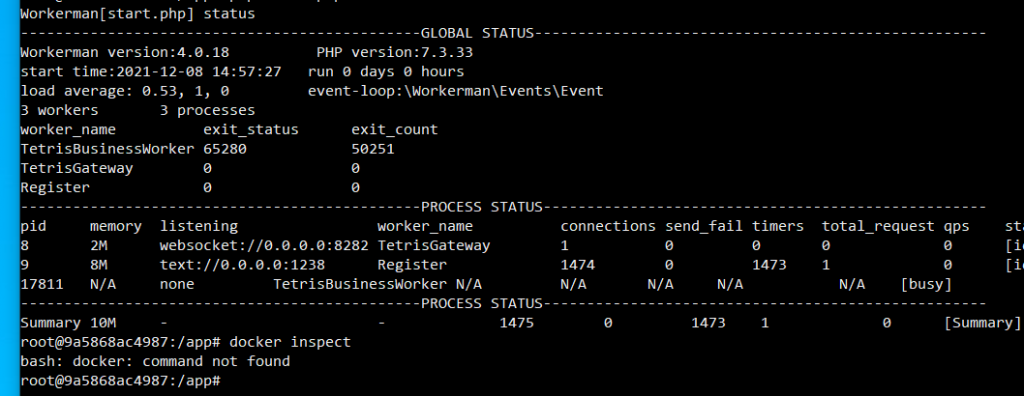This screenshot has width=1024, height=396.
Task: Click the Register timers value 1473
Action: coord(769,265)
